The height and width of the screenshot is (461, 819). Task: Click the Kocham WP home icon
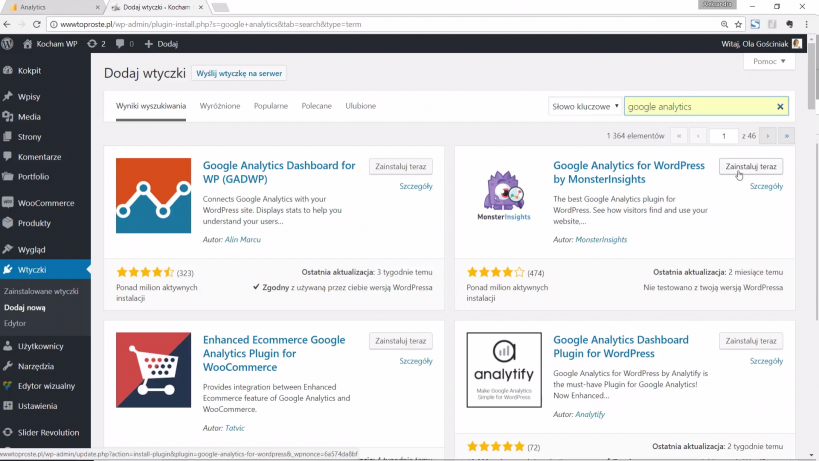tap(28, 44)
